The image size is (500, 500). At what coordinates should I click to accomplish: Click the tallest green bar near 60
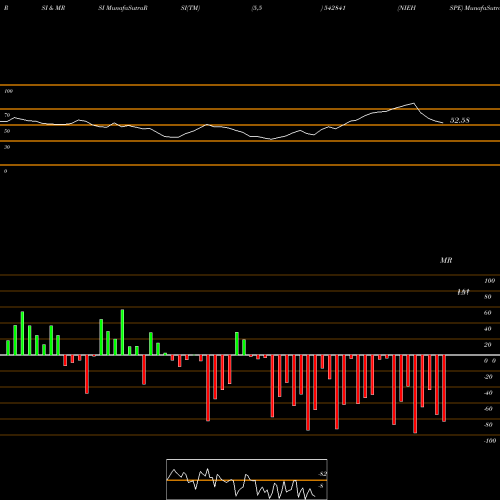[122, 332]
